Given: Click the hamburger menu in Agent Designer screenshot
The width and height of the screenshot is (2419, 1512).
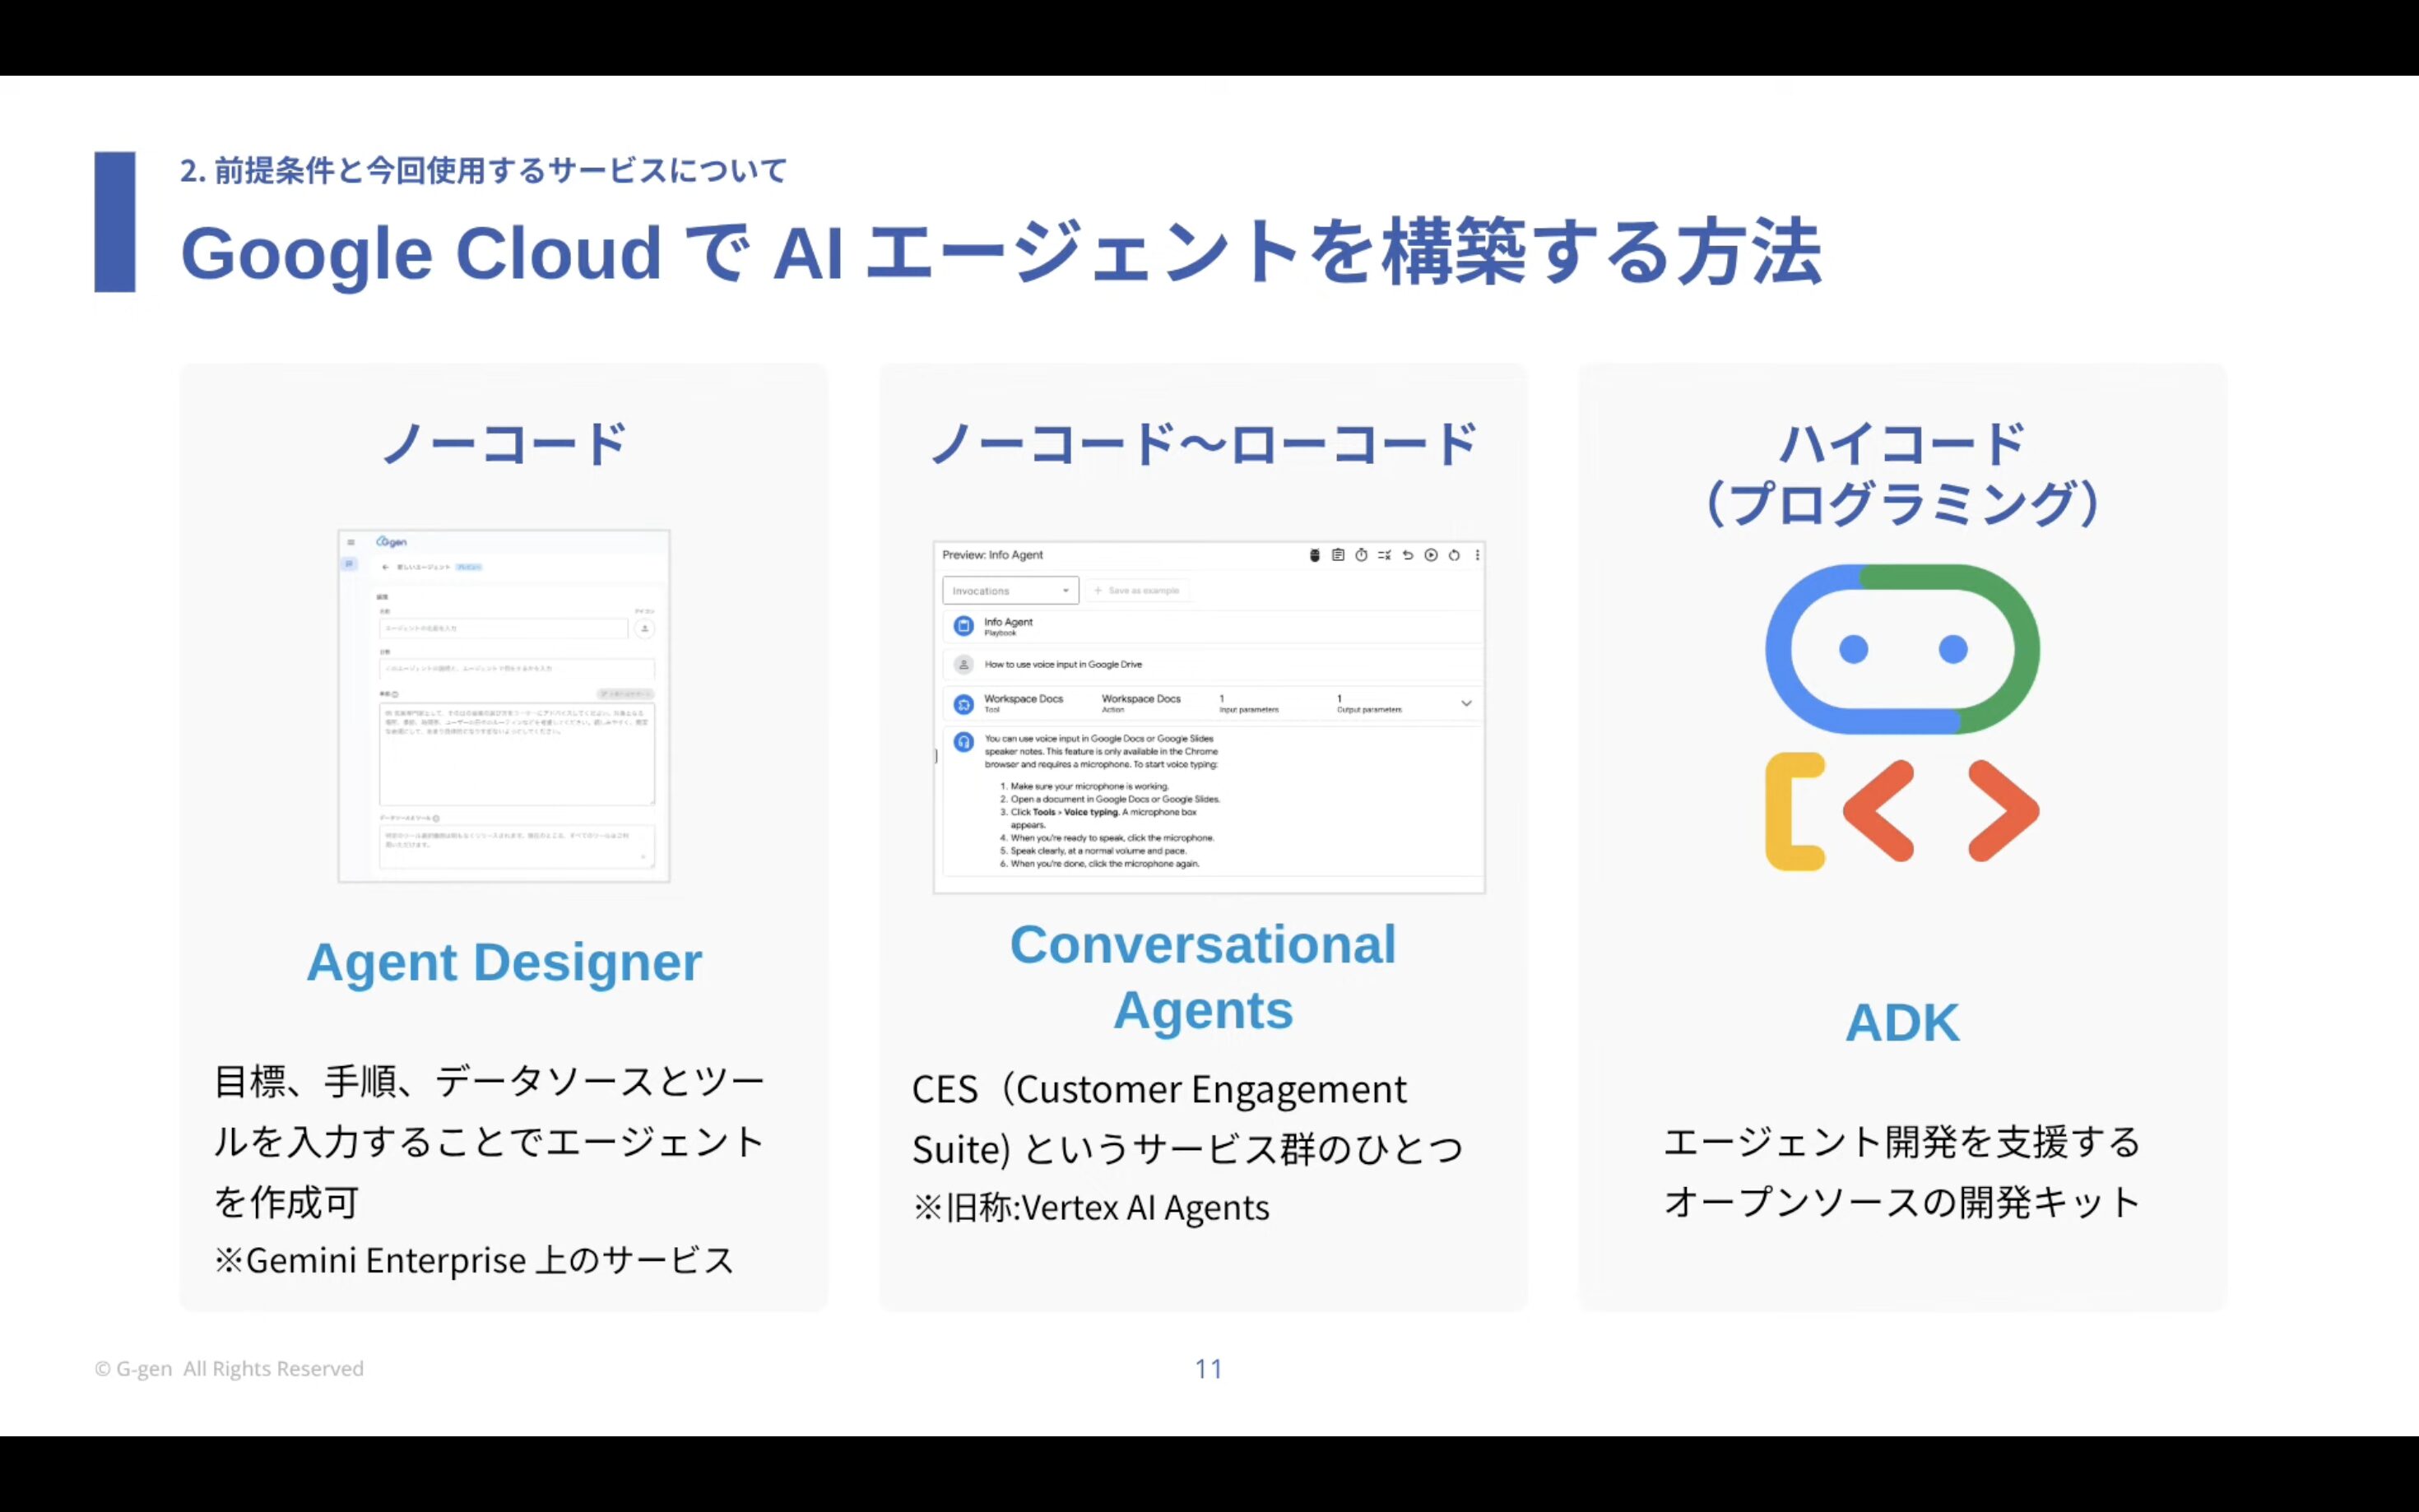Looking at the screenshot, I should pos(351,542).
